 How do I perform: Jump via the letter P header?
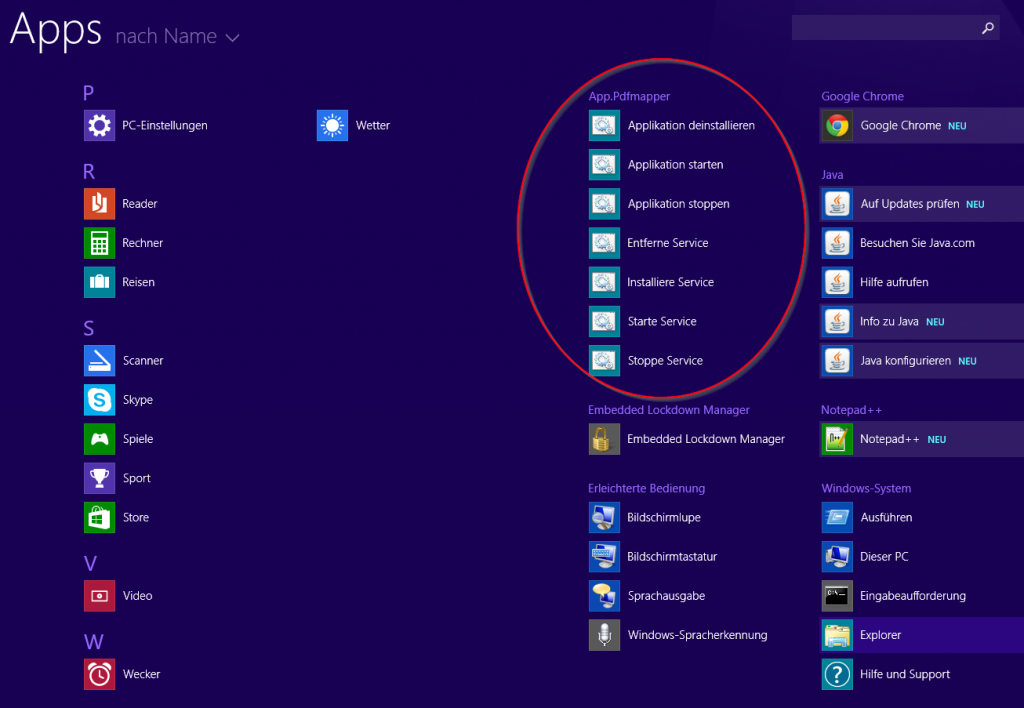pos(89,93)
